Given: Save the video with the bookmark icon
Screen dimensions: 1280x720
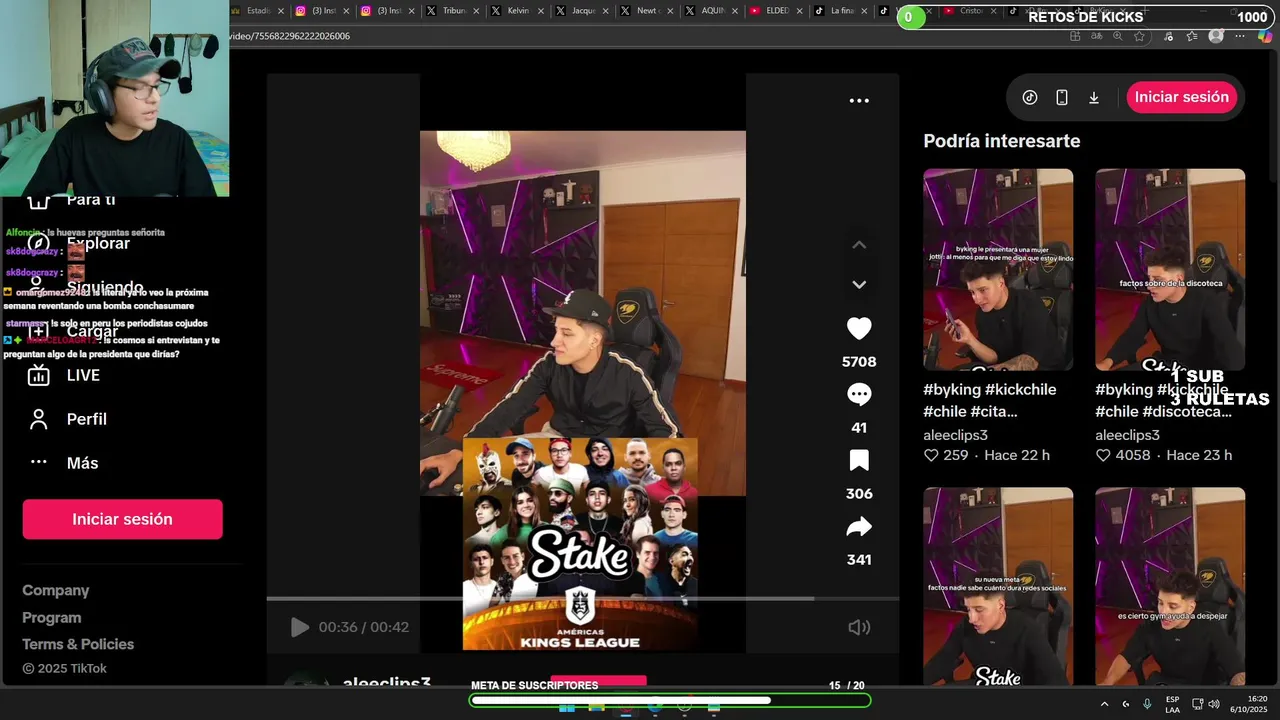Looking at the screenshot, I should (x=859, y=461).
